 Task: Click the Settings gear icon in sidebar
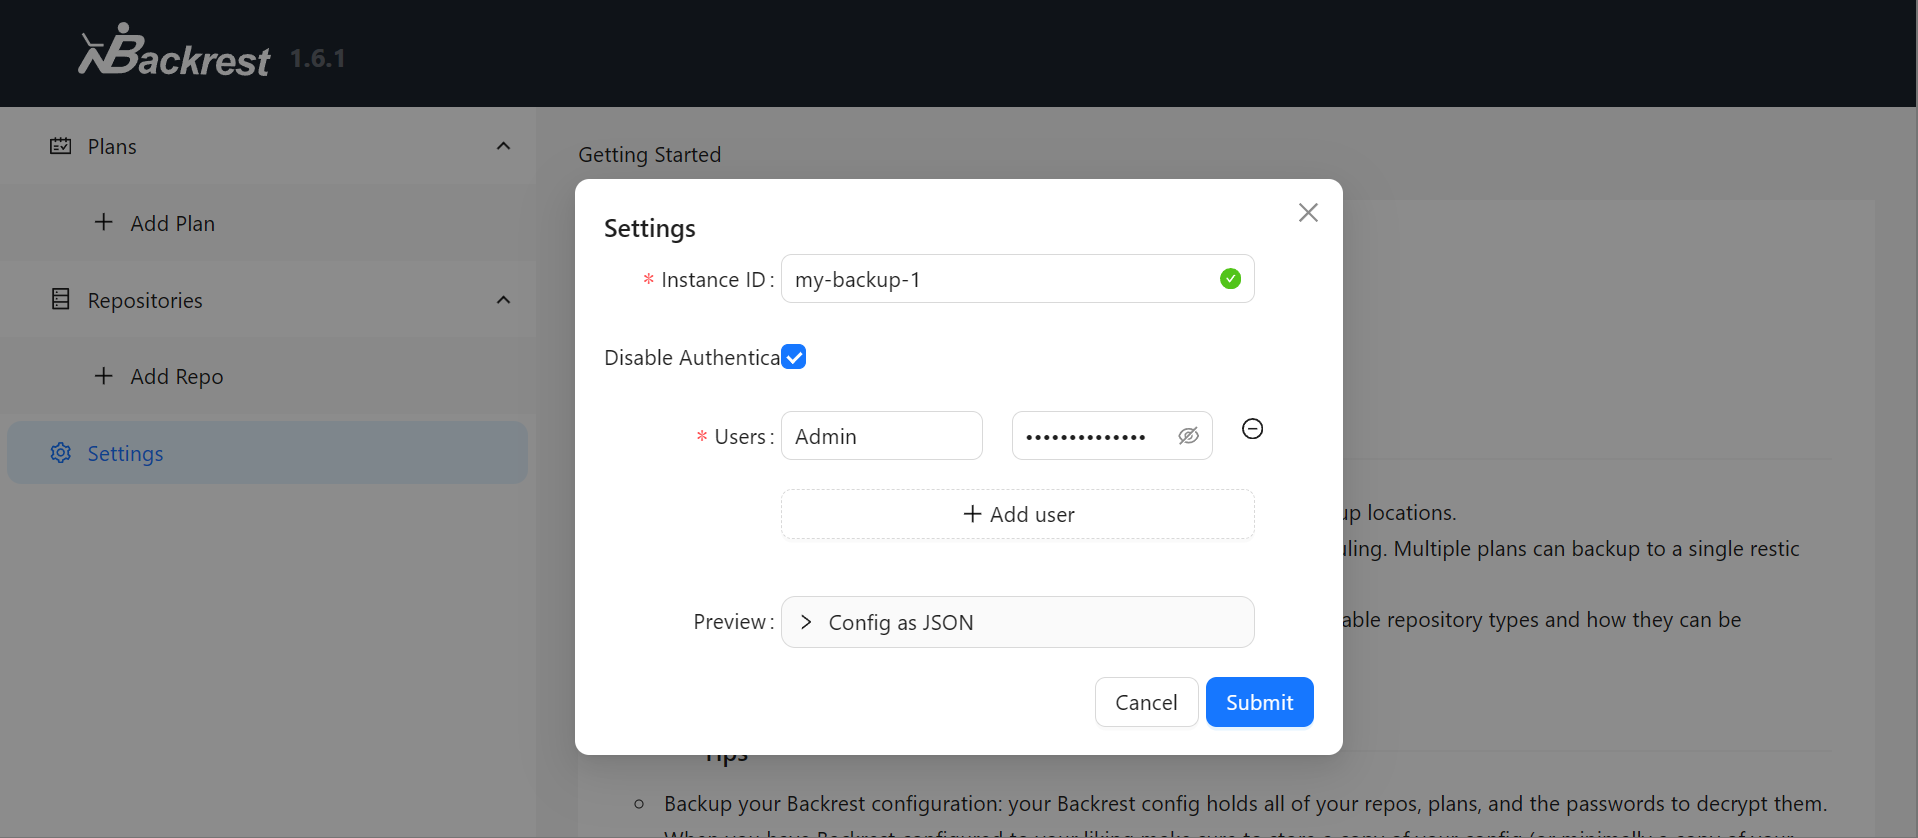tap(61, 453)
